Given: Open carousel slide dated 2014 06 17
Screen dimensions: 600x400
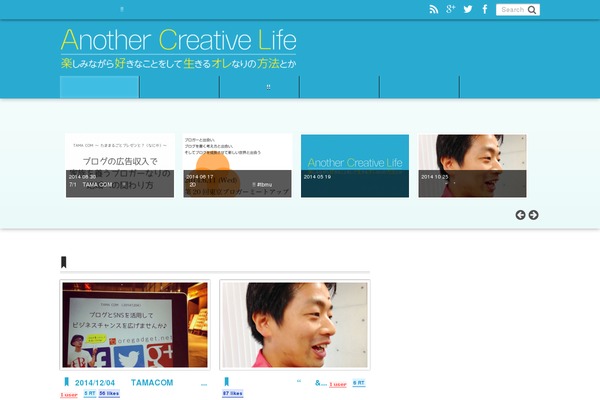Looking at the screenshot, I should (237, 165).
